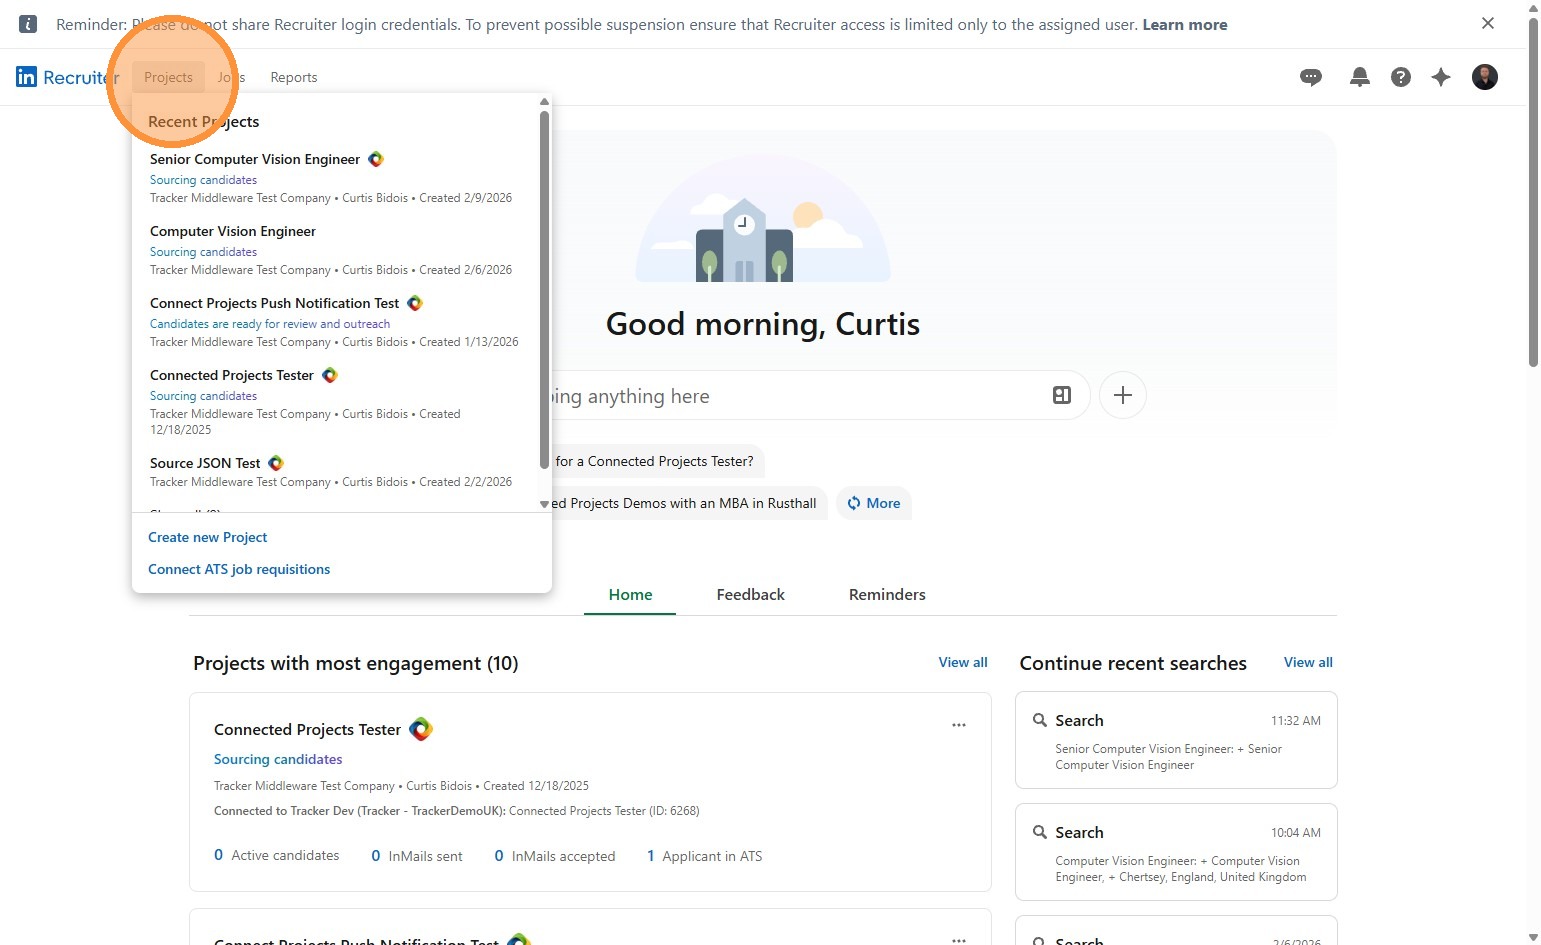Switch to the Feedback tab
This screenshot has height=945, width=1541.
tap(750, 594)
